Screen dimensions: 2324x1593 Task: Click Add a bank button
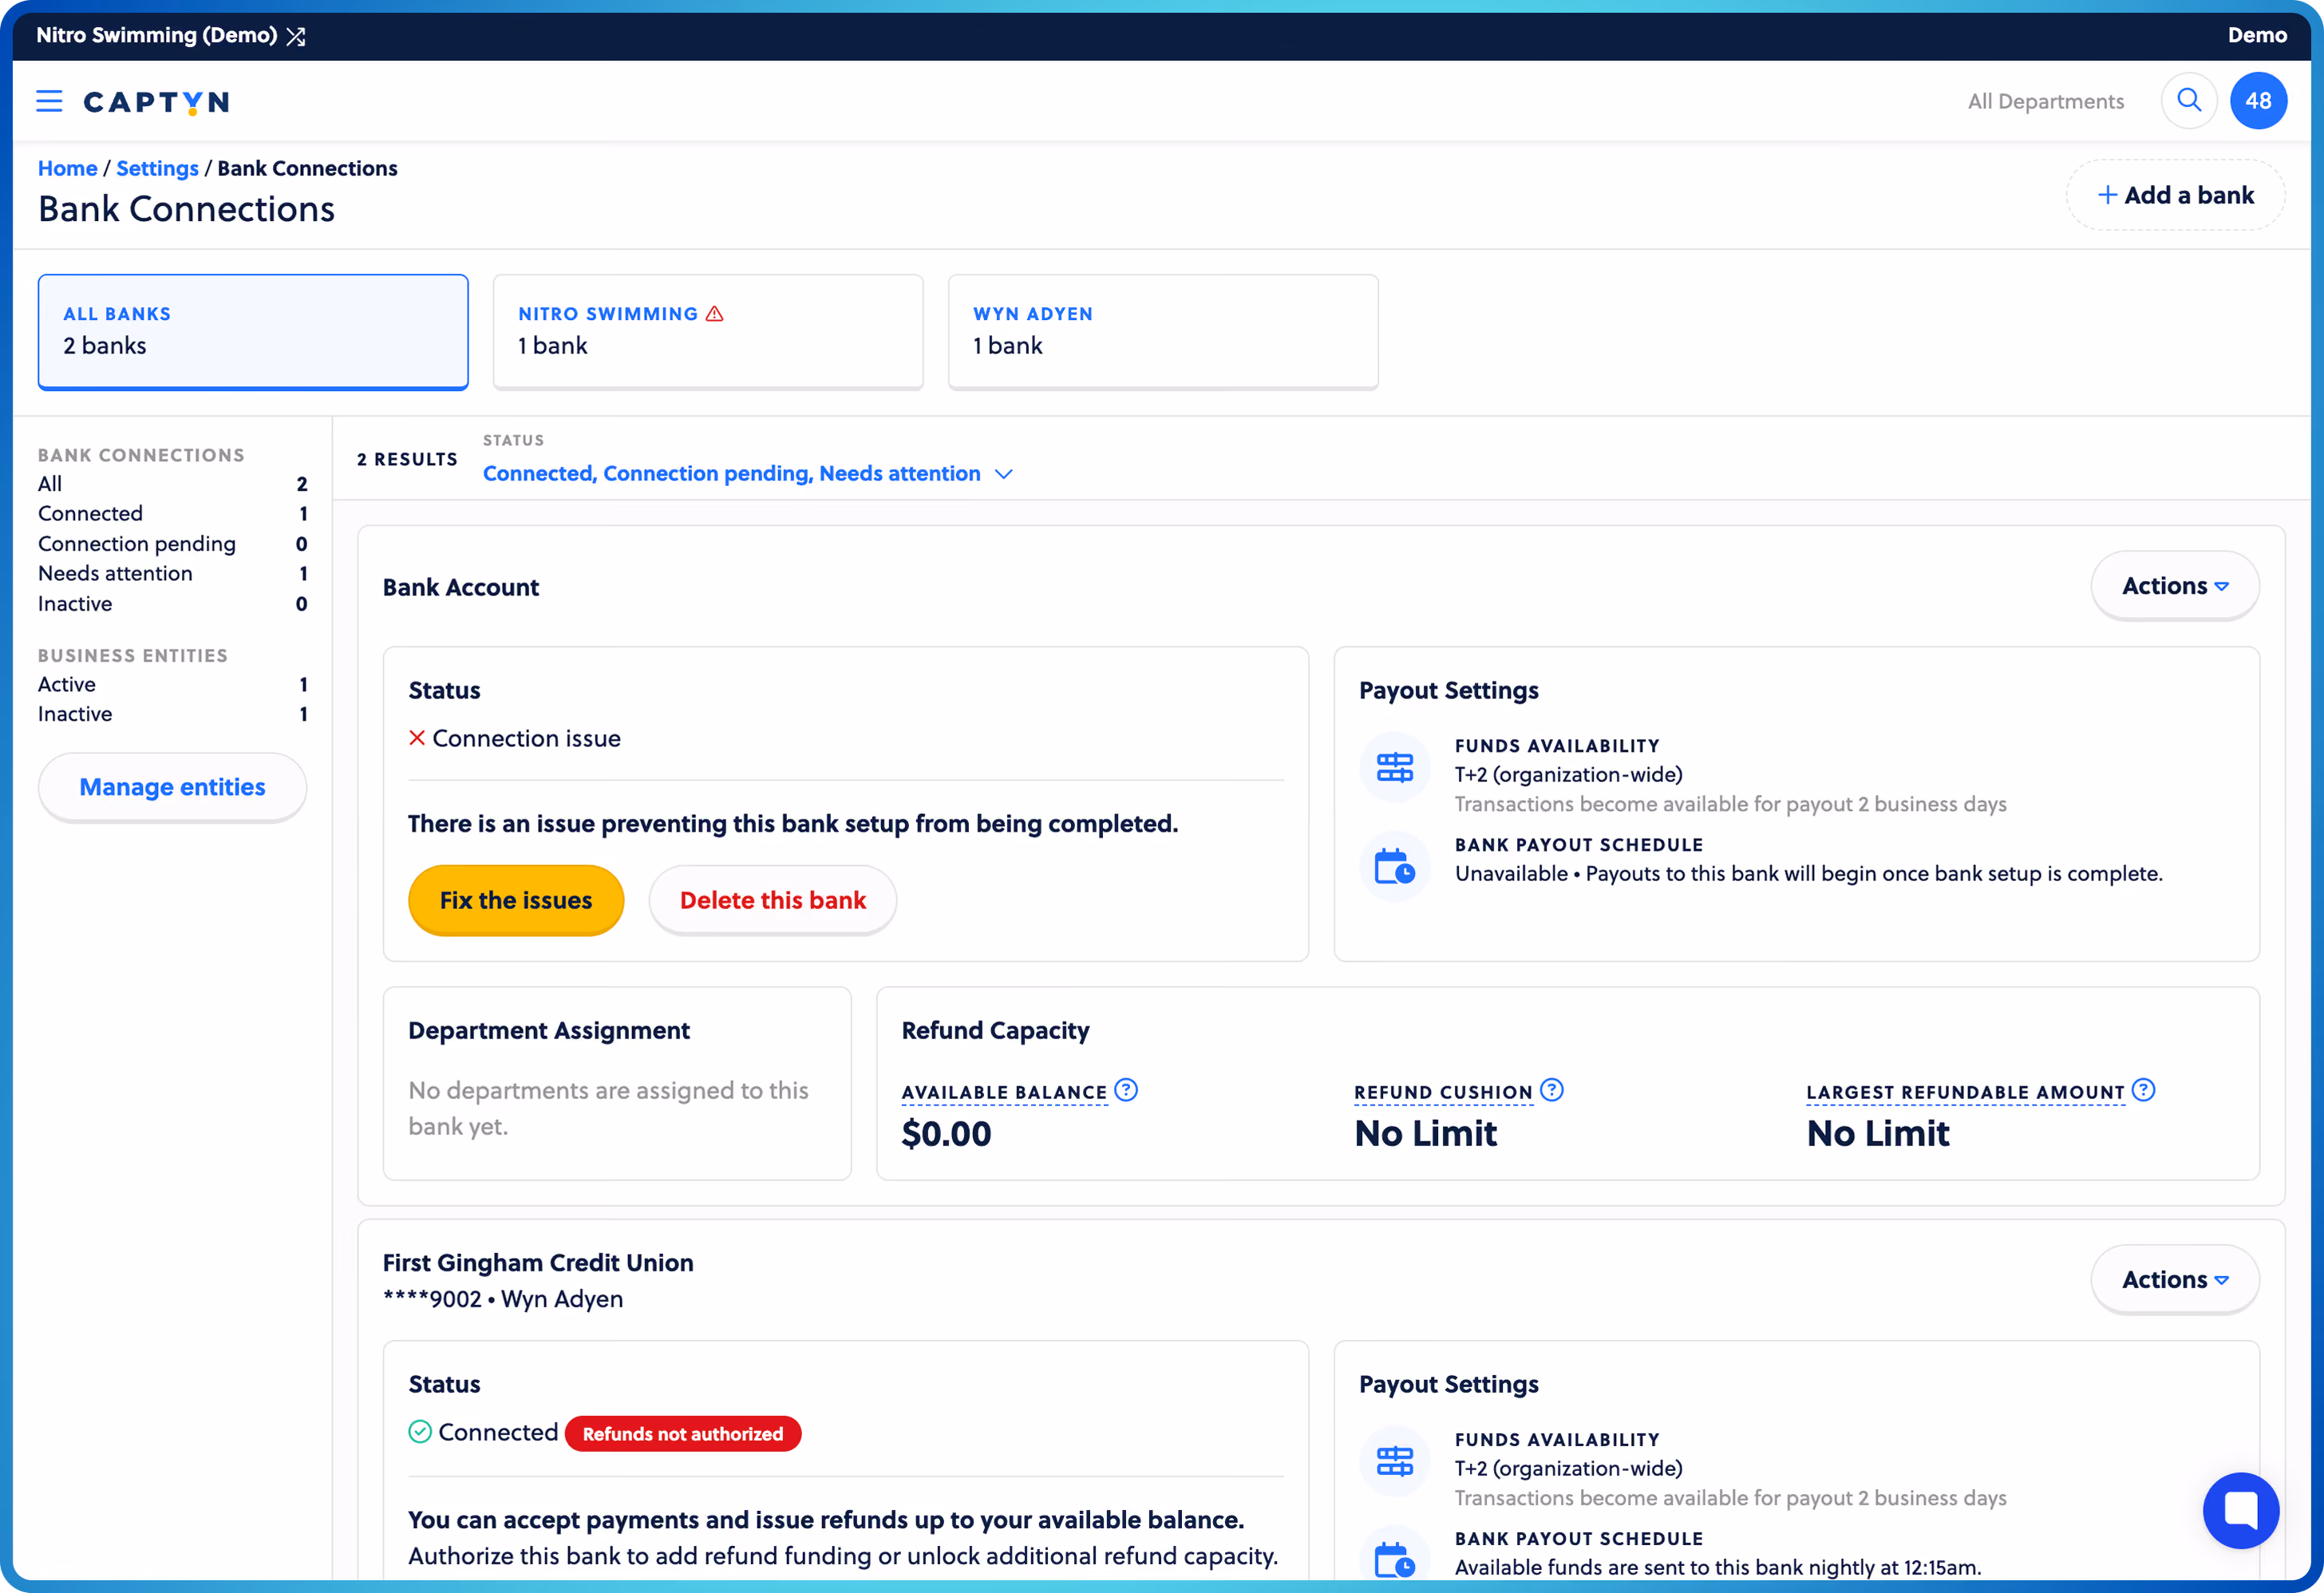point(2175,195)
